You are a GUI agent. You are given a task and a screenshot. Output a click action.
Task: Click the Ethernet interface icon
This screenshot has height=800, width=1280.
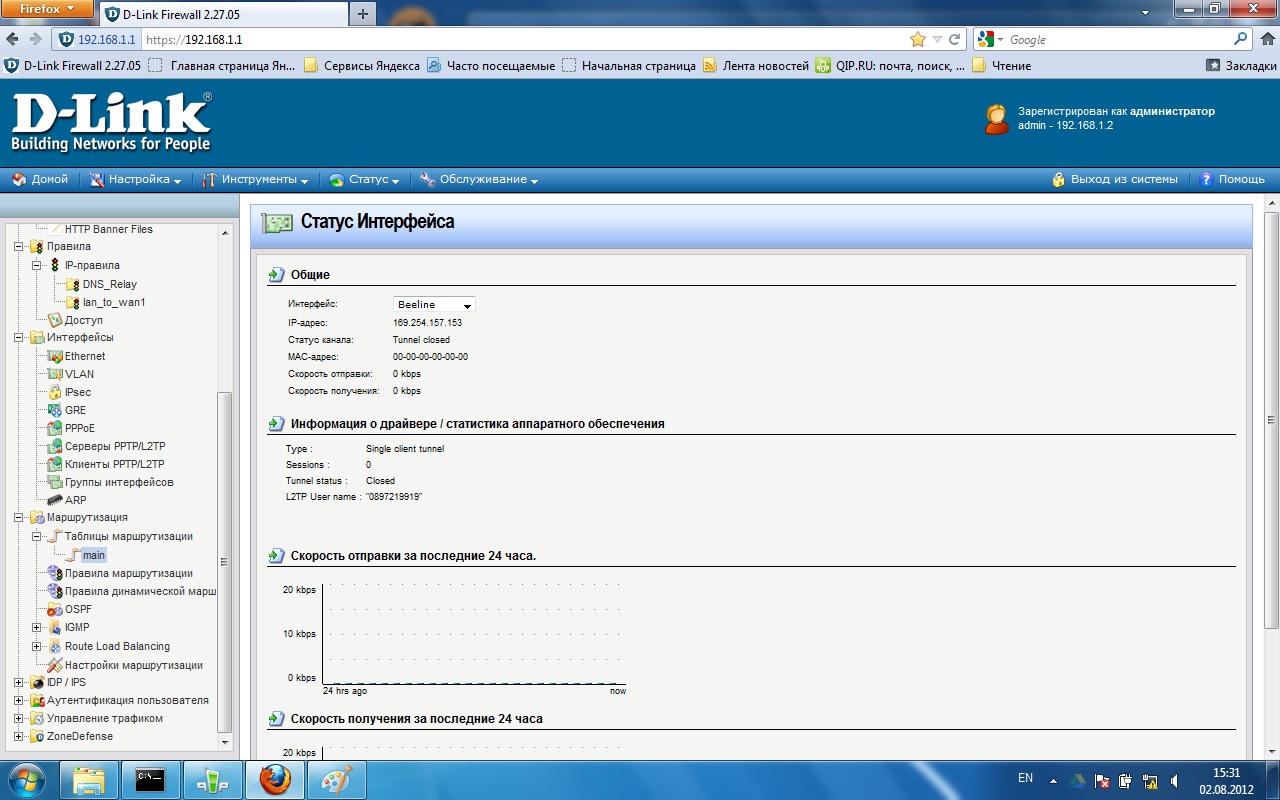pos(55,356)
